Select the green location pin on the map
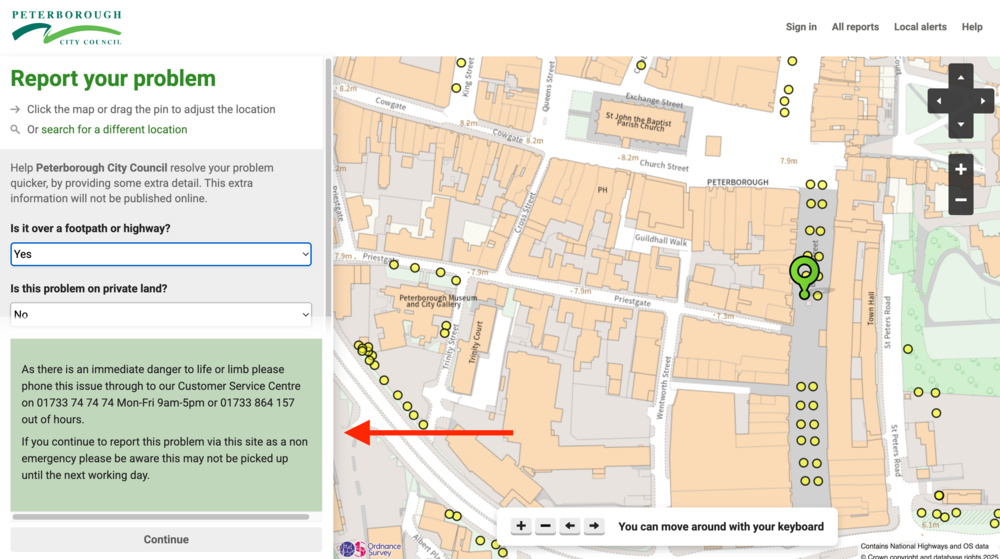This screenshot has height=559, width=1000. tap(804, 275)
